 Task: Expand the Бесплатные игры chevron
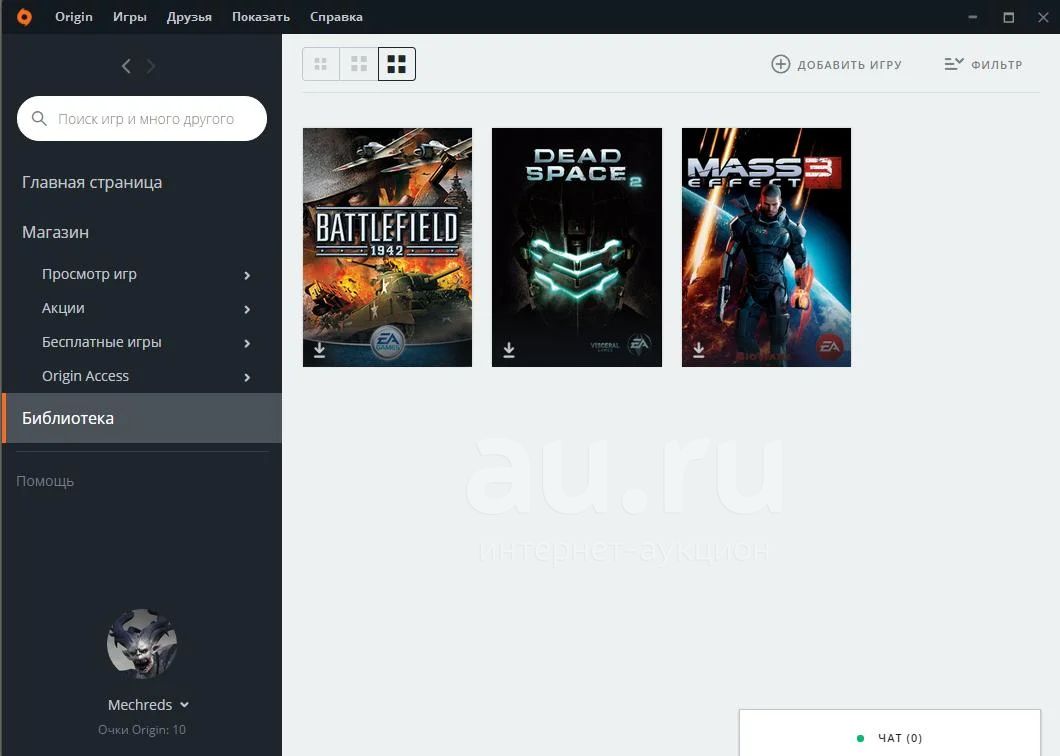[x=247, y=344]
